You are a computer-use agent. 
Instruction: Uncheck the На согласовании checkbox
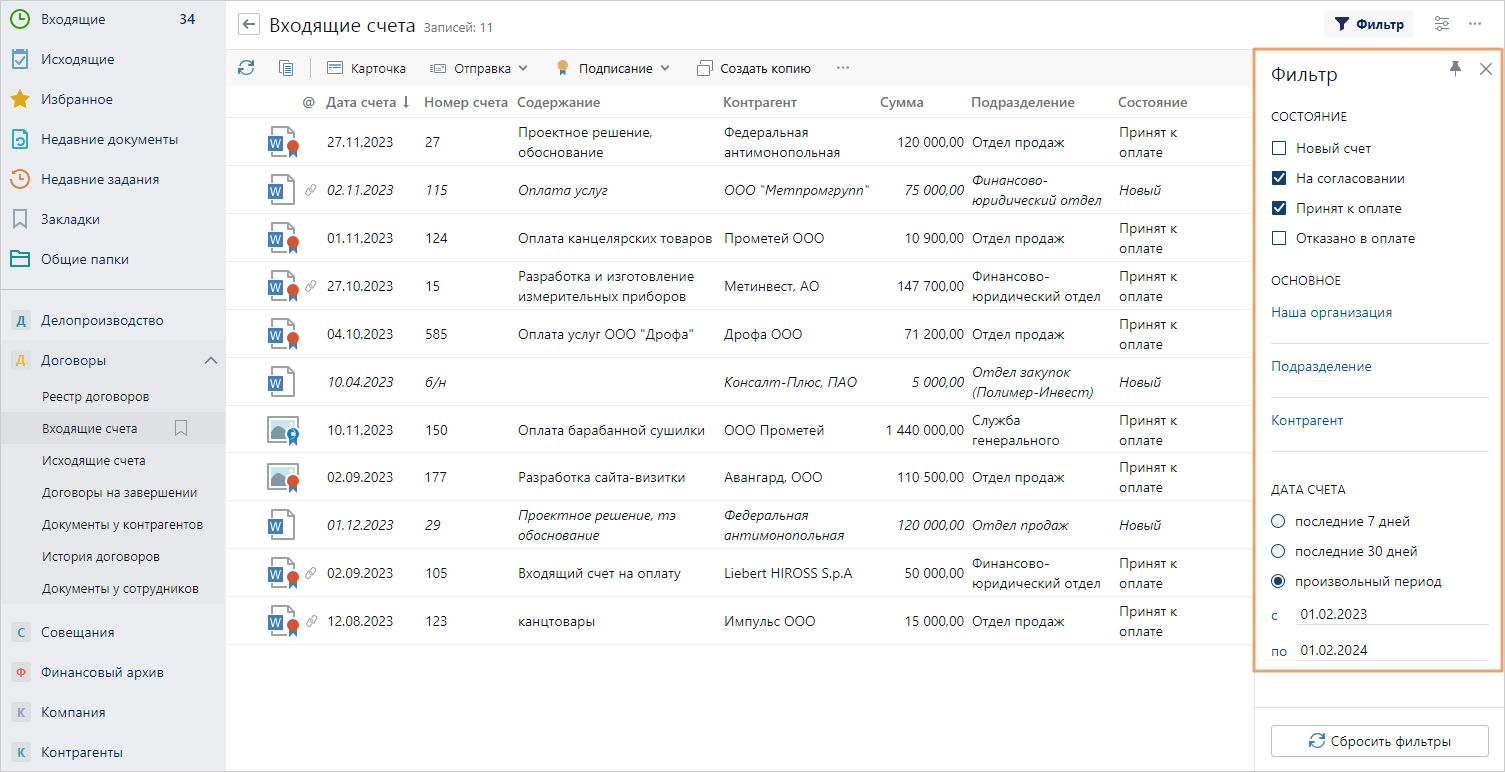(1278, 178)
